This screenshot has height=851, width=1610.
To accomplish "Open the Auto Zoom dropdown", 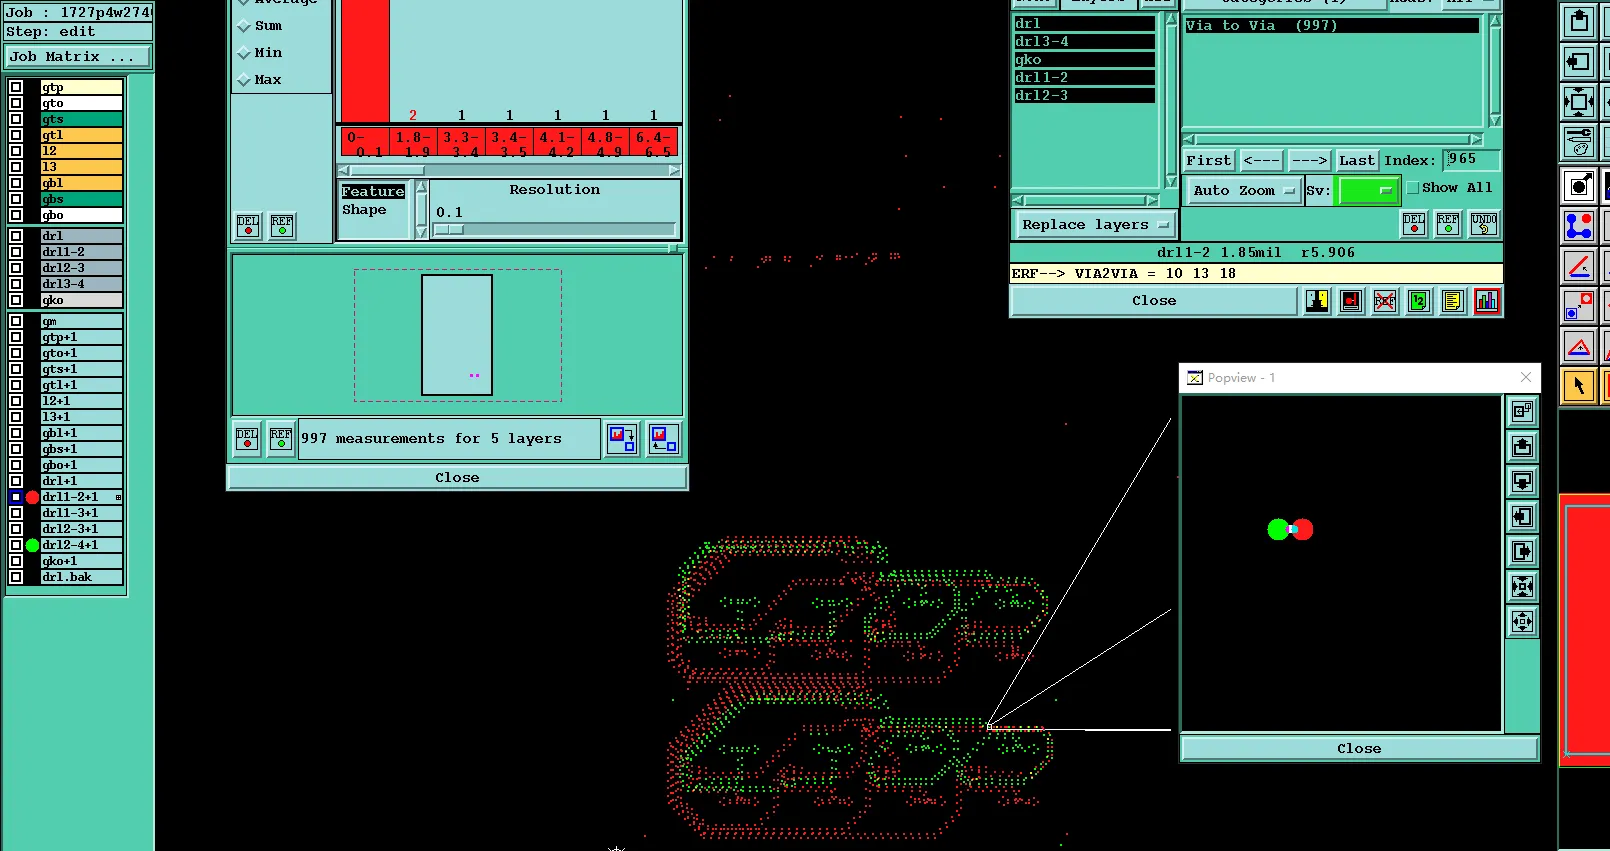I will coord(1243,190).
